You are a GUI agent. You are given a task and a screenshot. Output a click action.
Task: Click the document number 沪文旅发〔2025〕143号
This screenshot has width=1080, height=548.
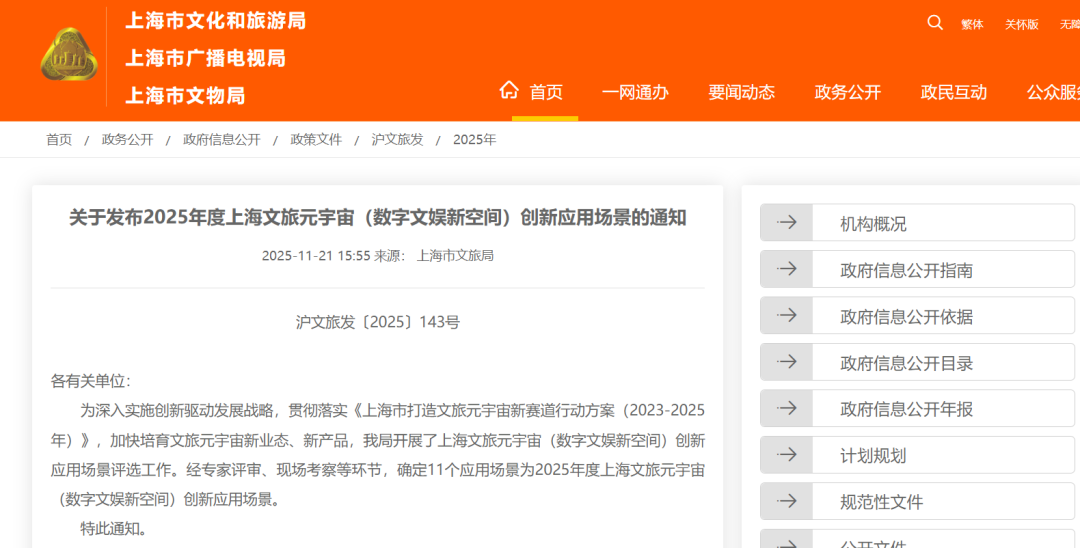(377, 322)
